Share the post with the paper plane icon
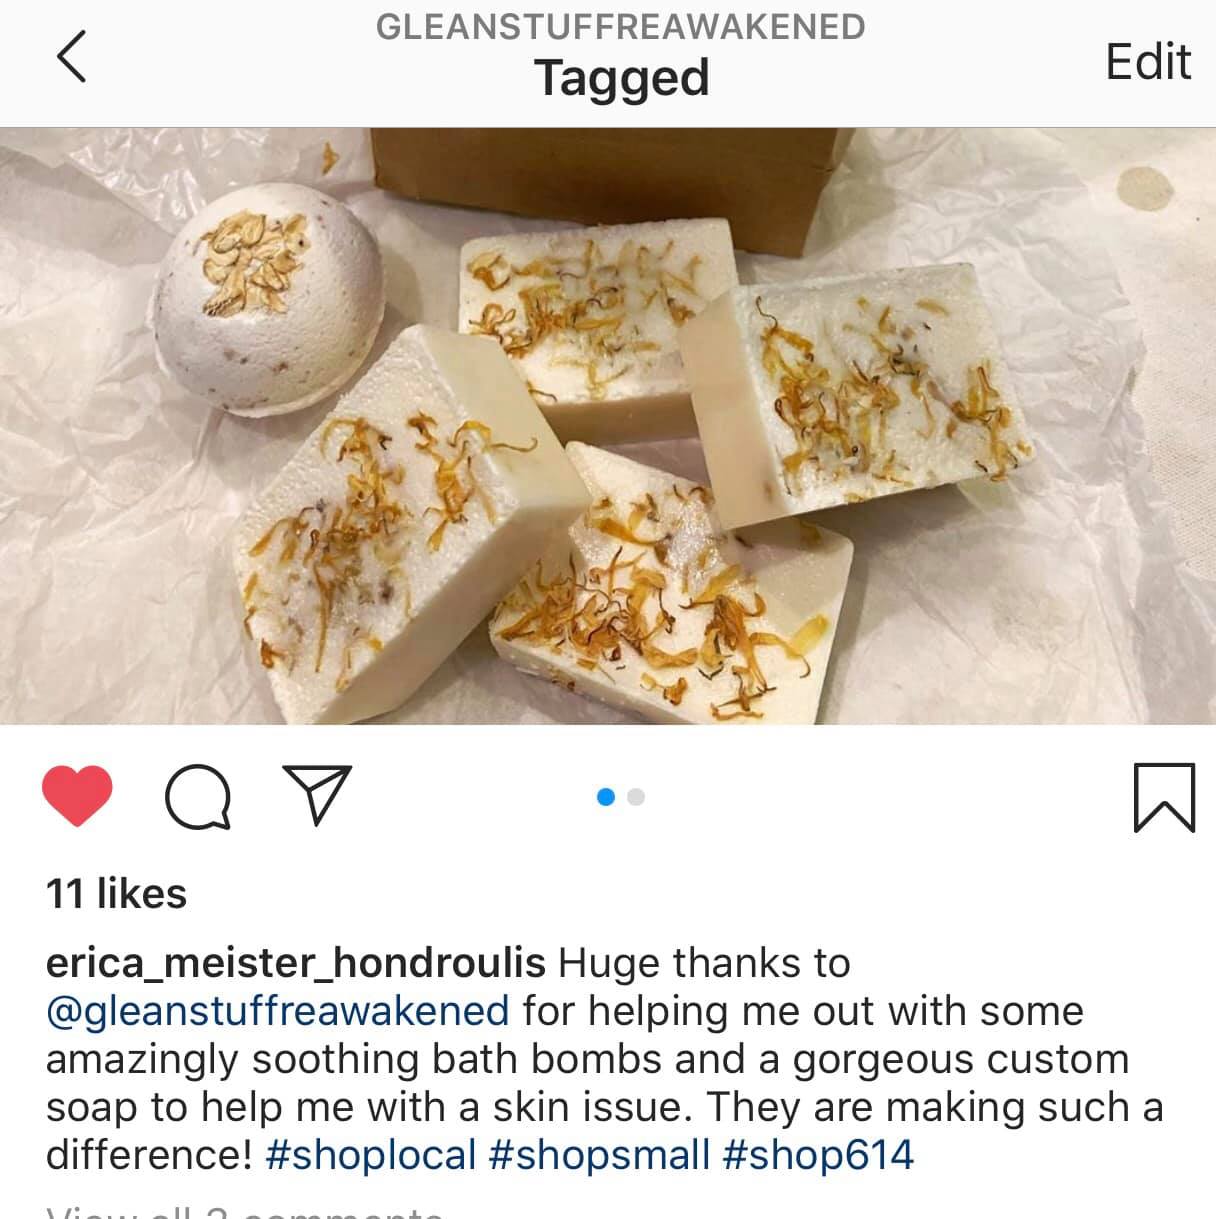 point(315,795)
